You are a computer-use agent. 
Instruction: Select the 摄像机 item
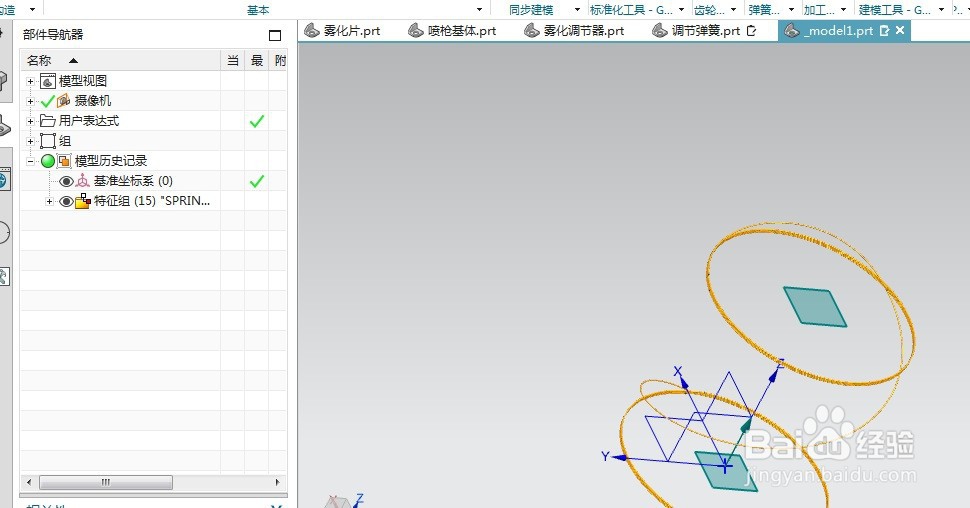[x=93, y=101]
